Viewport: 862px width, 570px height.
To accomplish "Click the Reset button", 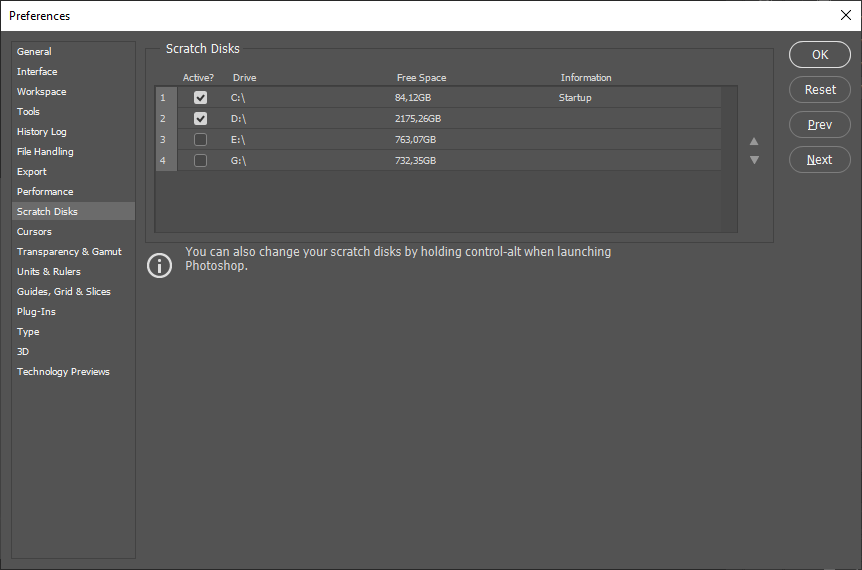I will click(x=820, y=90).
